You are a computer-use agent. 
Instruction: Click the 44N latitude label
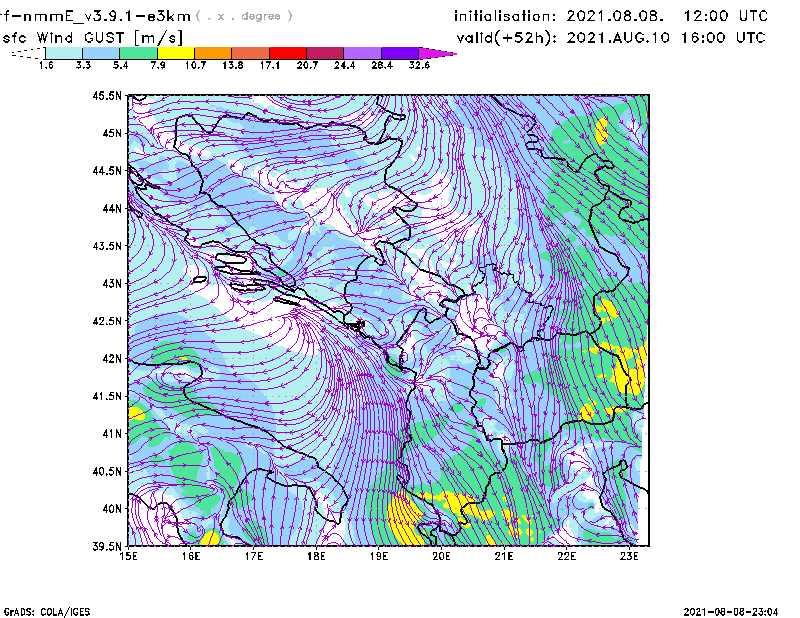[x=112, y=208]
